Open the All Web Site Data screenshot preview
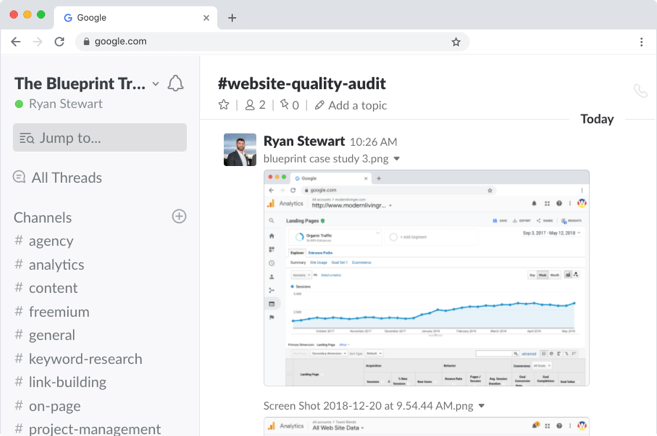 [427, 426]
